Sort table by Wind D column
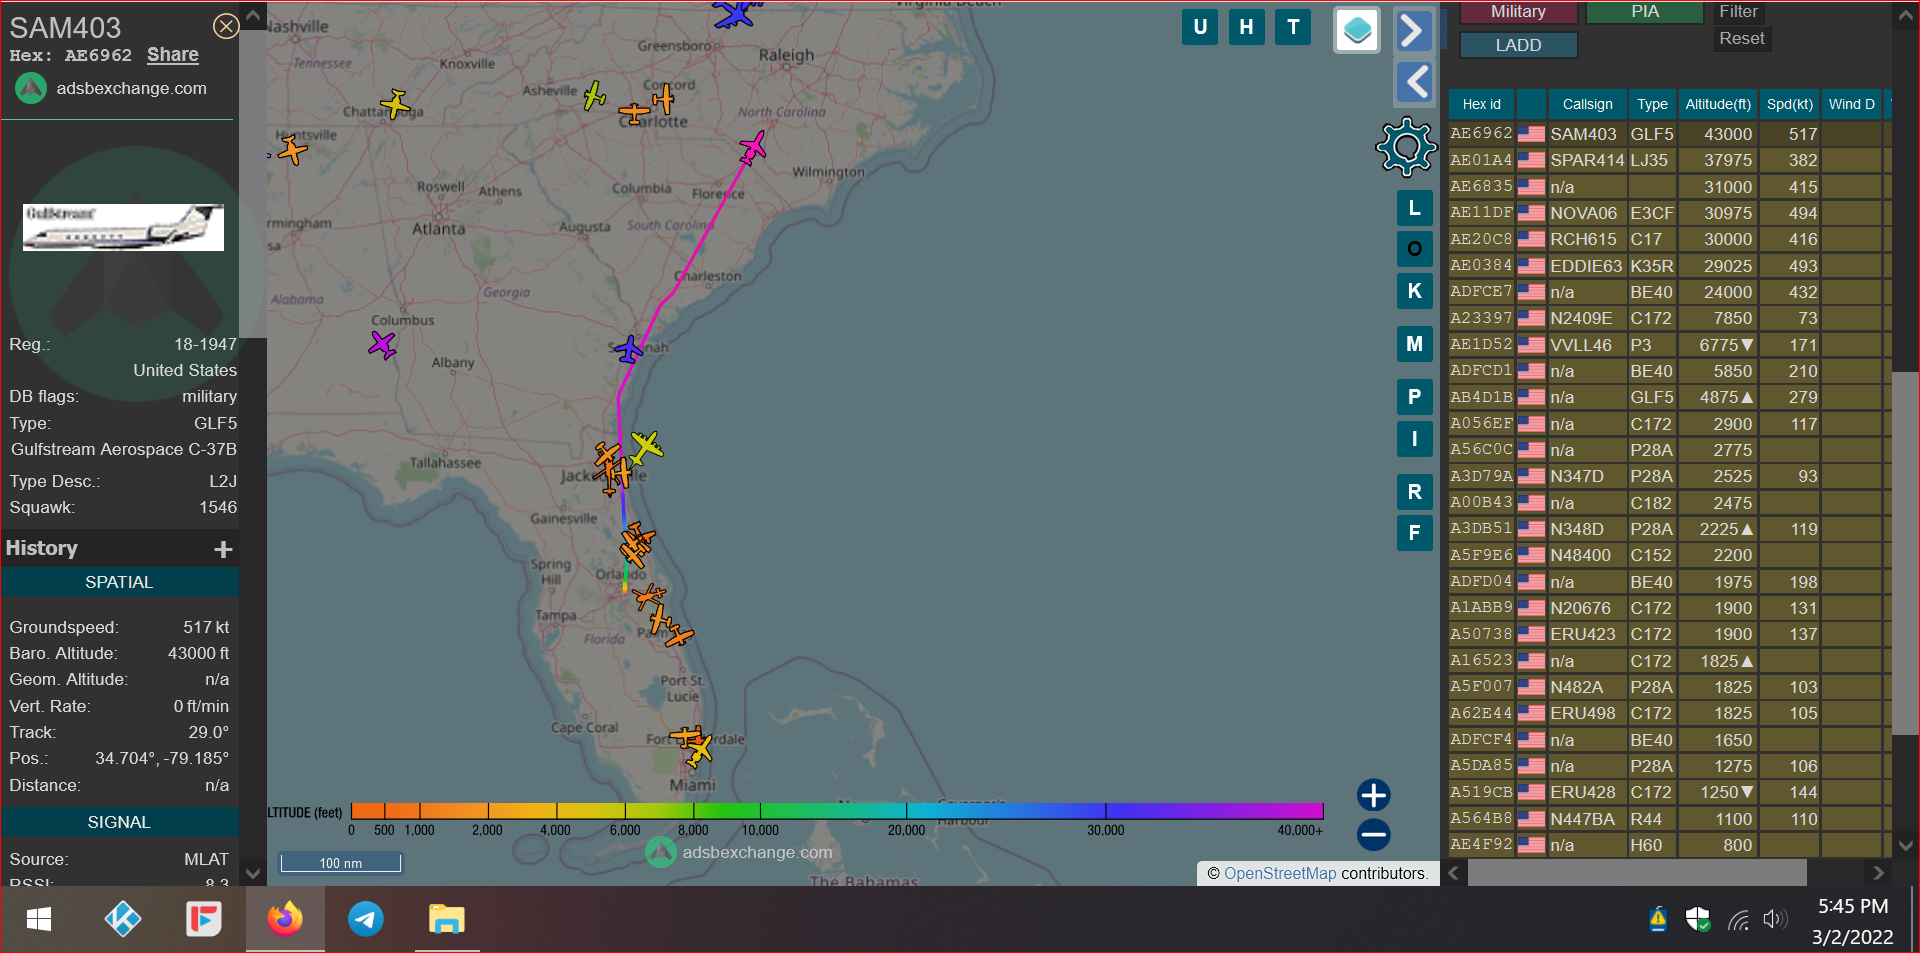 (1851, 104)
